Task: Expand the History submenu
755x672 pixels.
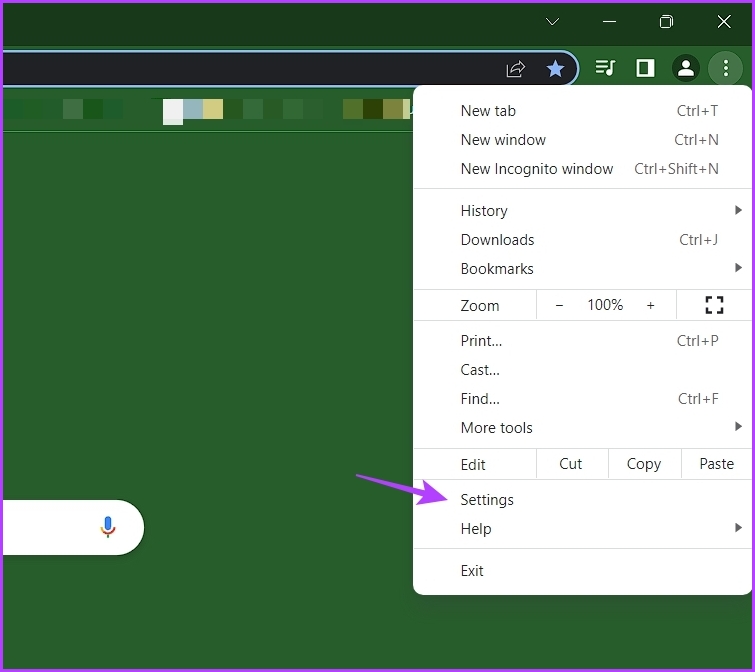Action: [x=582, y=210]
